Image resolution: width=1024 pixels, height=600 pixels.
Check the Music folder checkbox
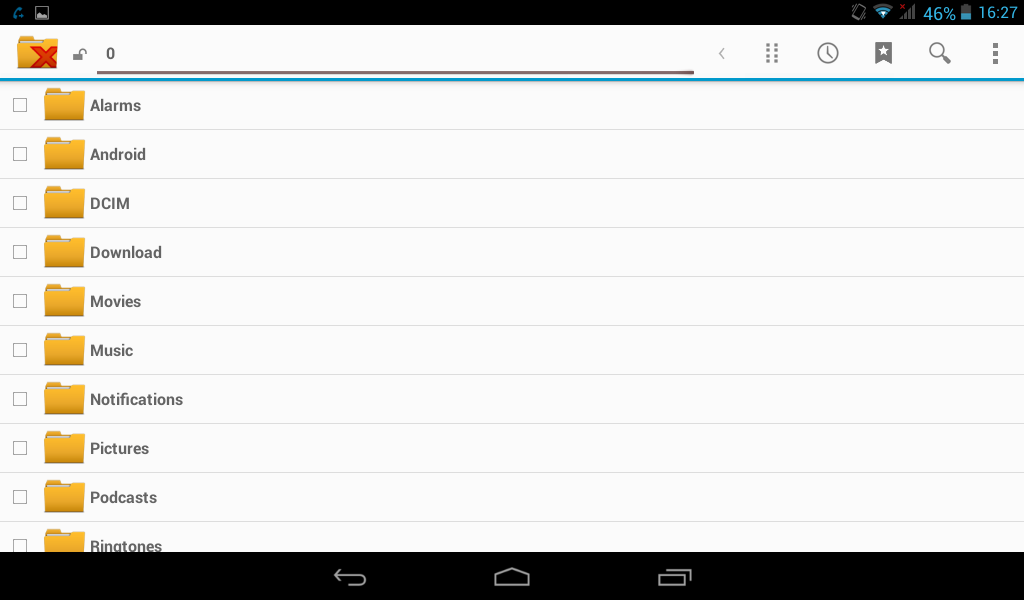click(20, 350)
